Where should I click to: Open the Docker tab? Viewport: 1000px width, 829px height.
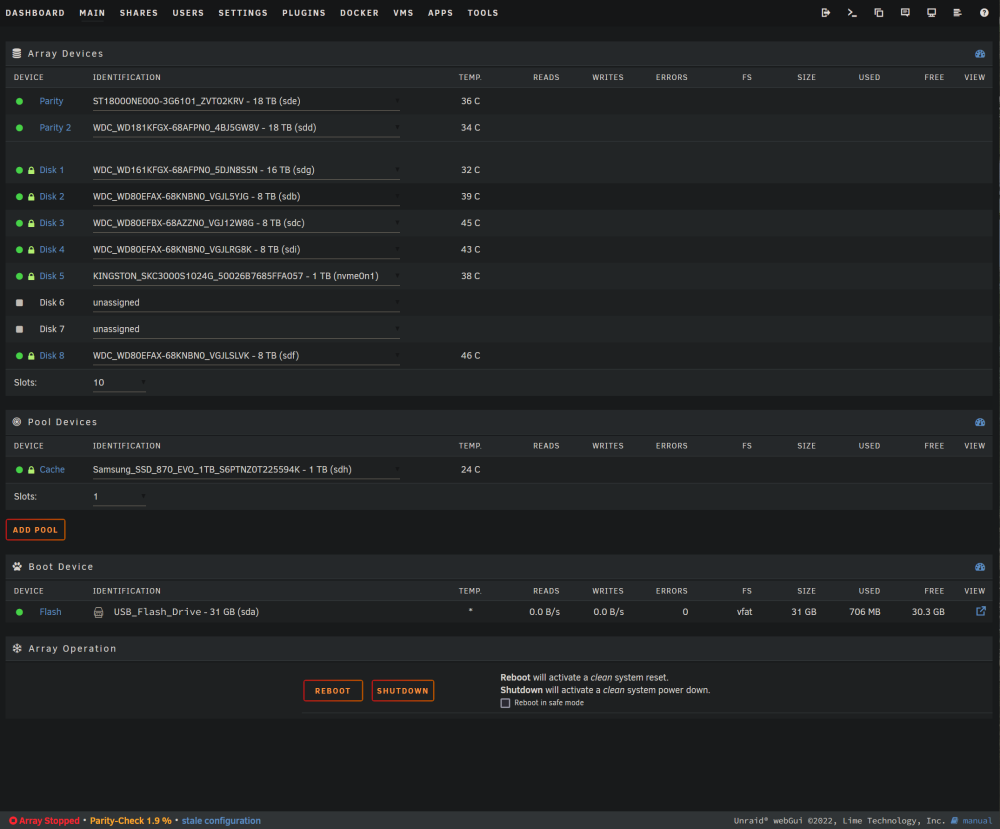(359, 13)
